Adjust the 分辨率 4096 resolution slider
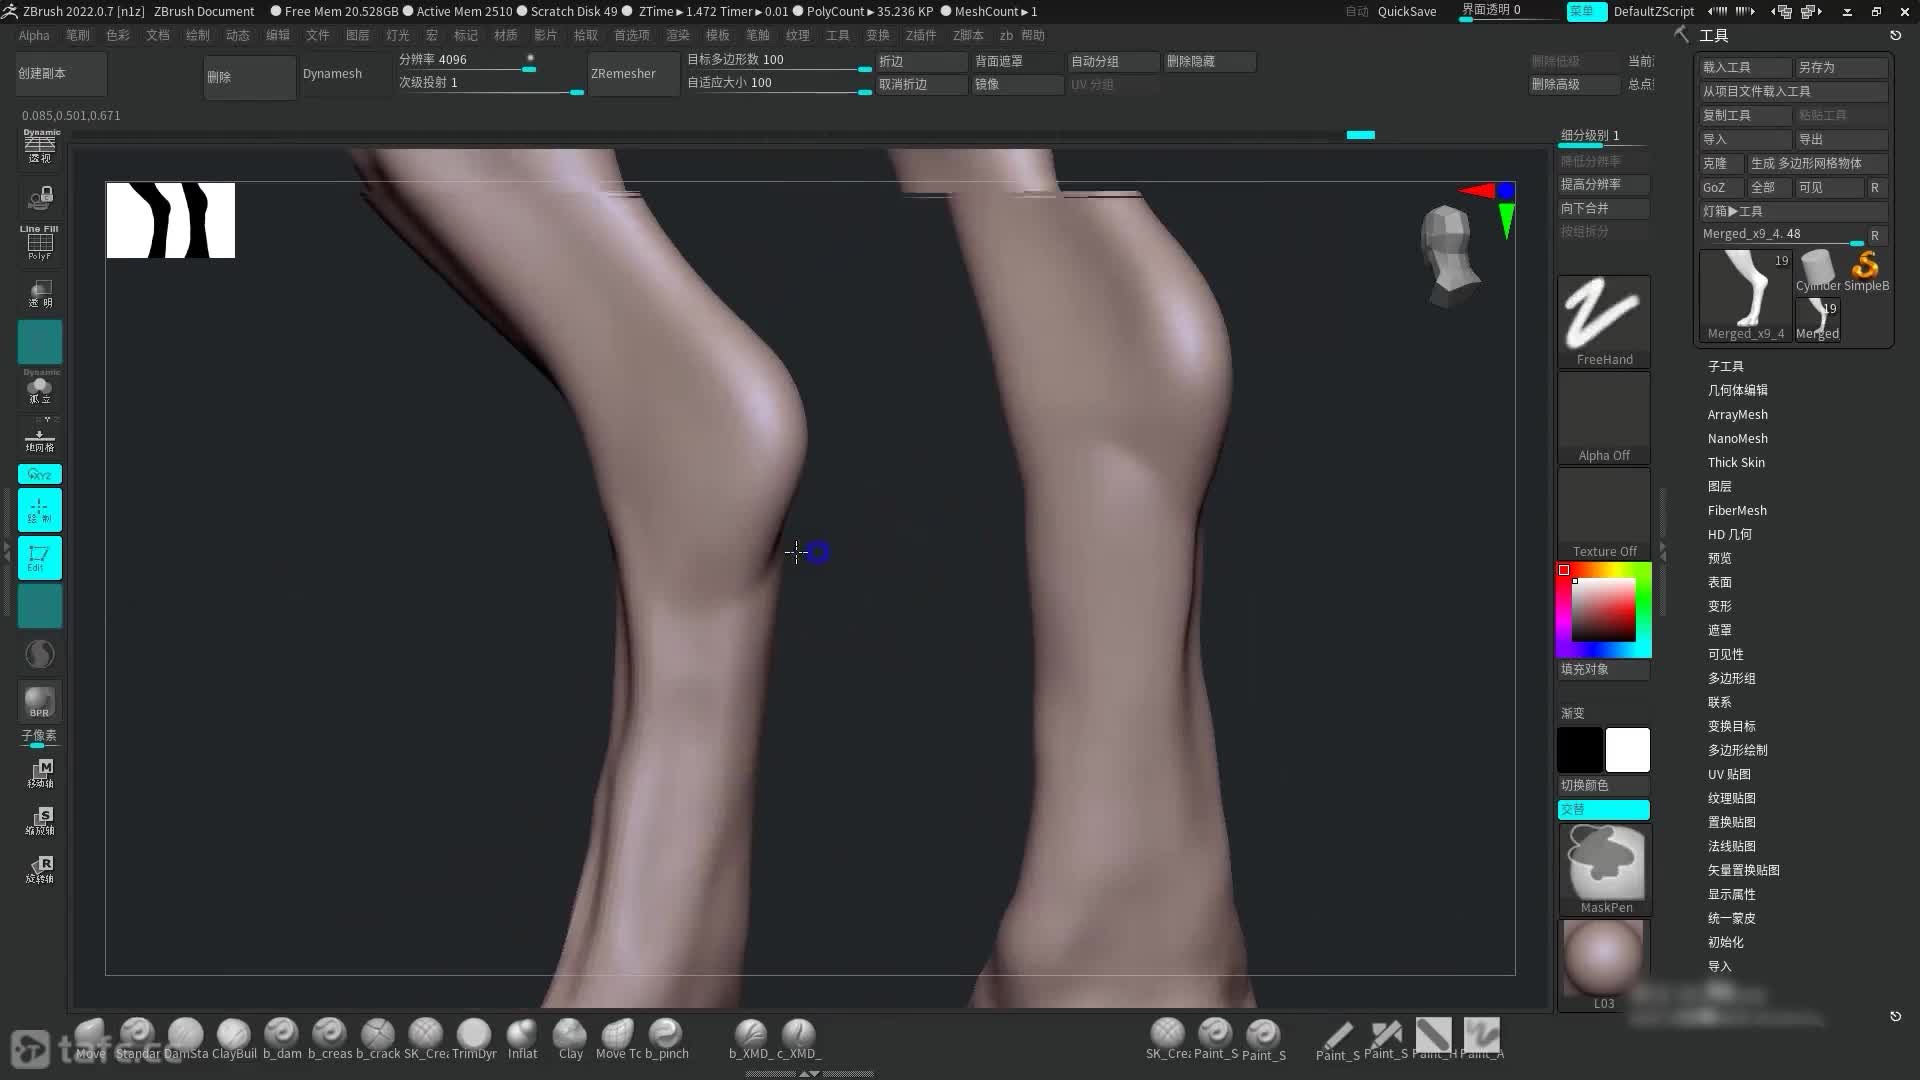1920x1080 pixels. [468, 61]
